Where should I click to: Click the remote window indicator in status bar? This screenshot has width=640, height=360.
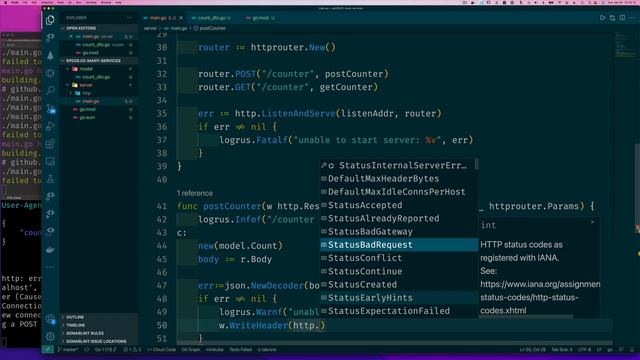click(x=48, y=350)
